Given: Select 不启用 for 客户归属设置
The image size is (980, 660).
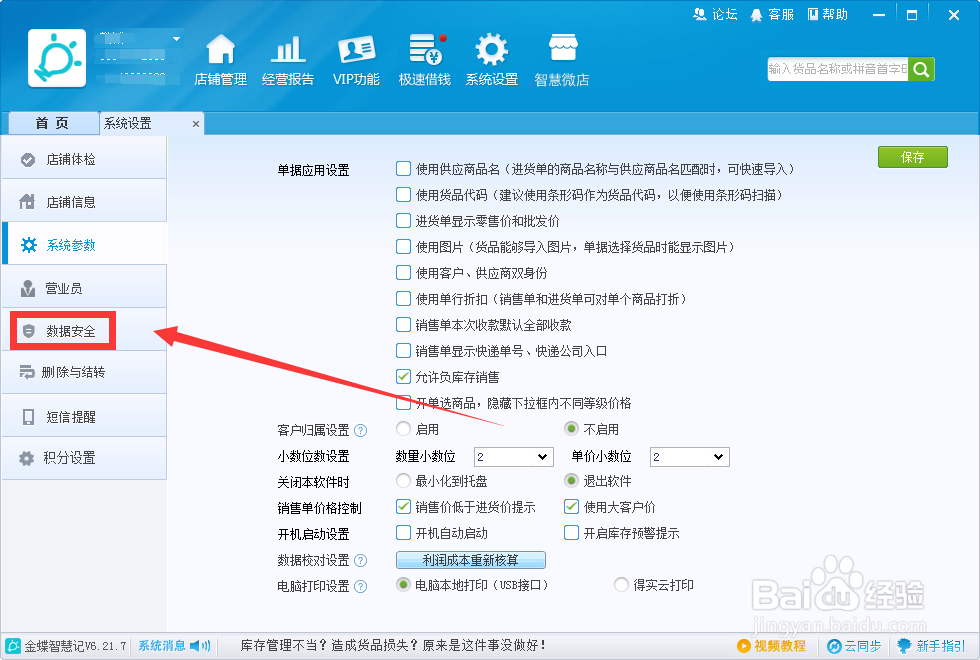Looking at the screenshot, I should click(x=571, y=429).
